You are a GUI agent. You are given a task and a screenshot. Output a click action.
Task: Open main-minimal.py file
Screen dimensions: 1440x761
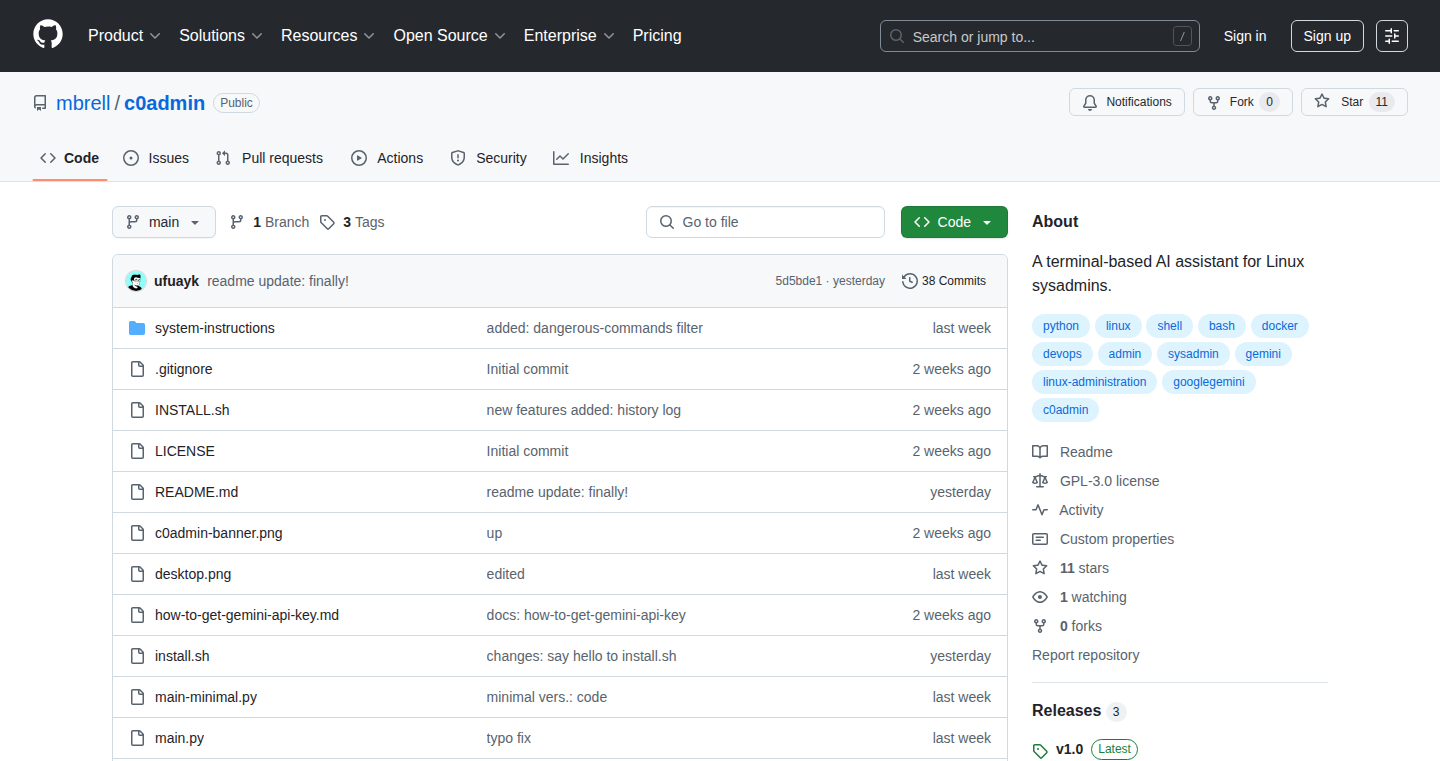point(206,697)
